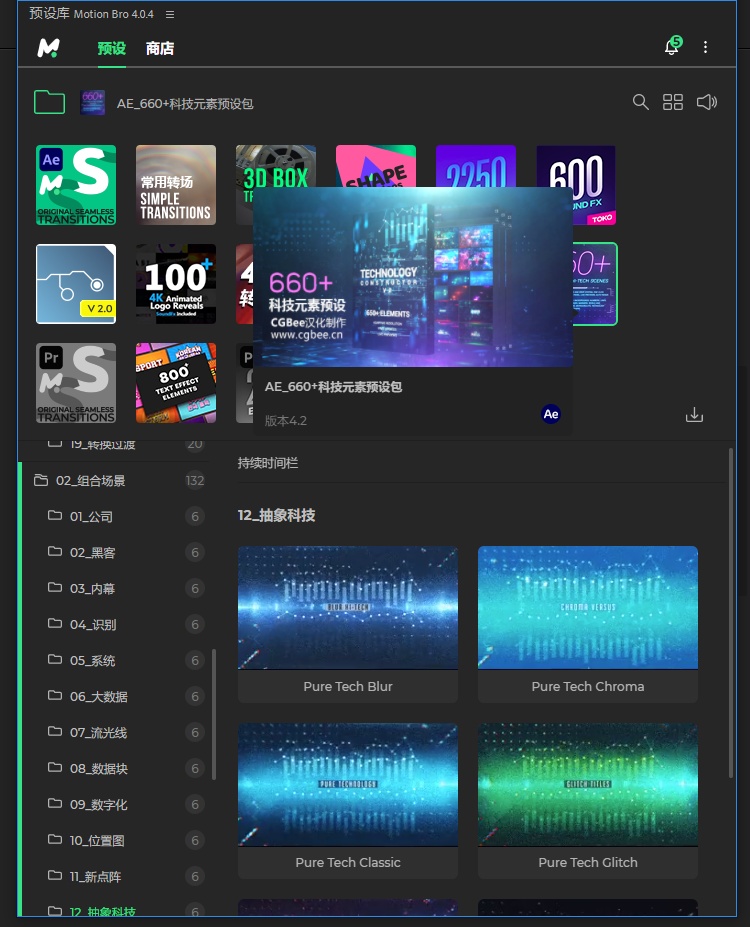Select the 常用转场 Simple Transitions pack
750x927 pixels.
coord(176,185)
